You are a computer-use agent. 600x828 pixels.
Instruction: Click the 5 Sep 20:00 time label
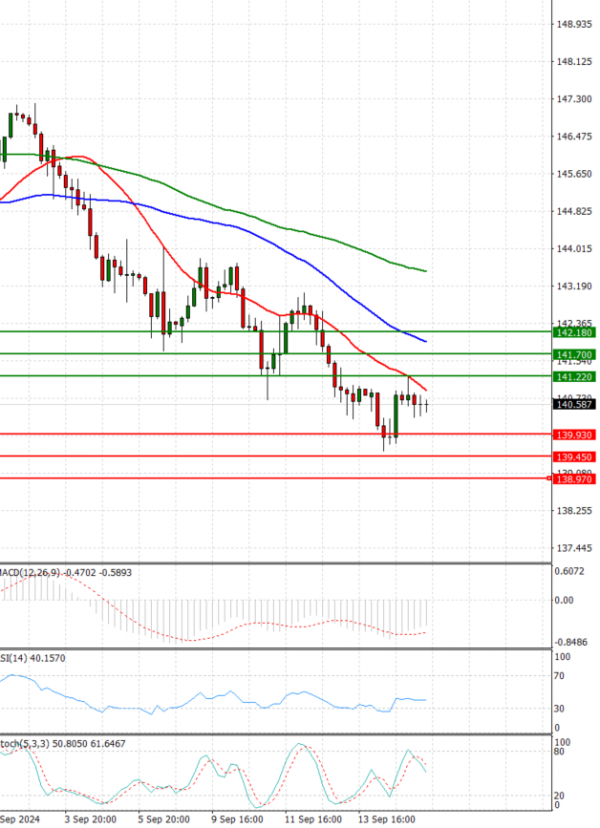[164, 820]
